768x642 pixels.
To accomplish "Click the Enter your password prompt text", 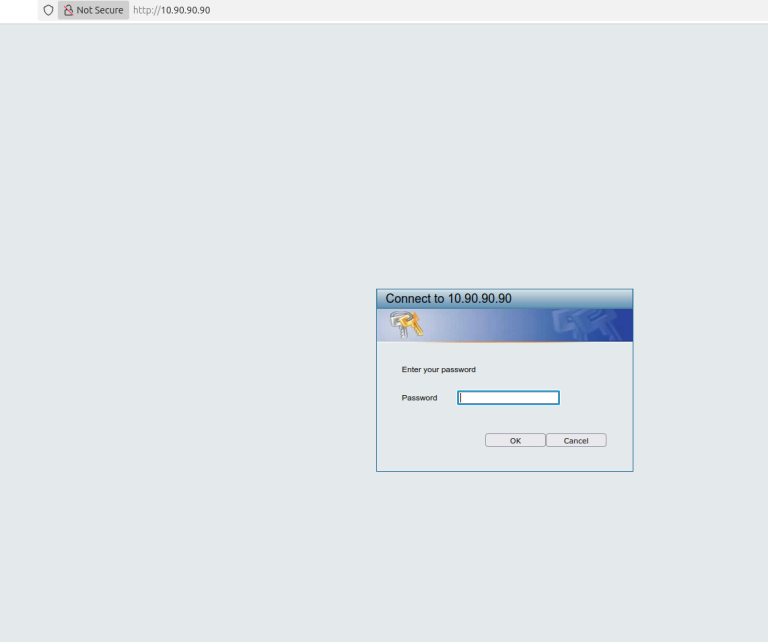I will (438, 369).
